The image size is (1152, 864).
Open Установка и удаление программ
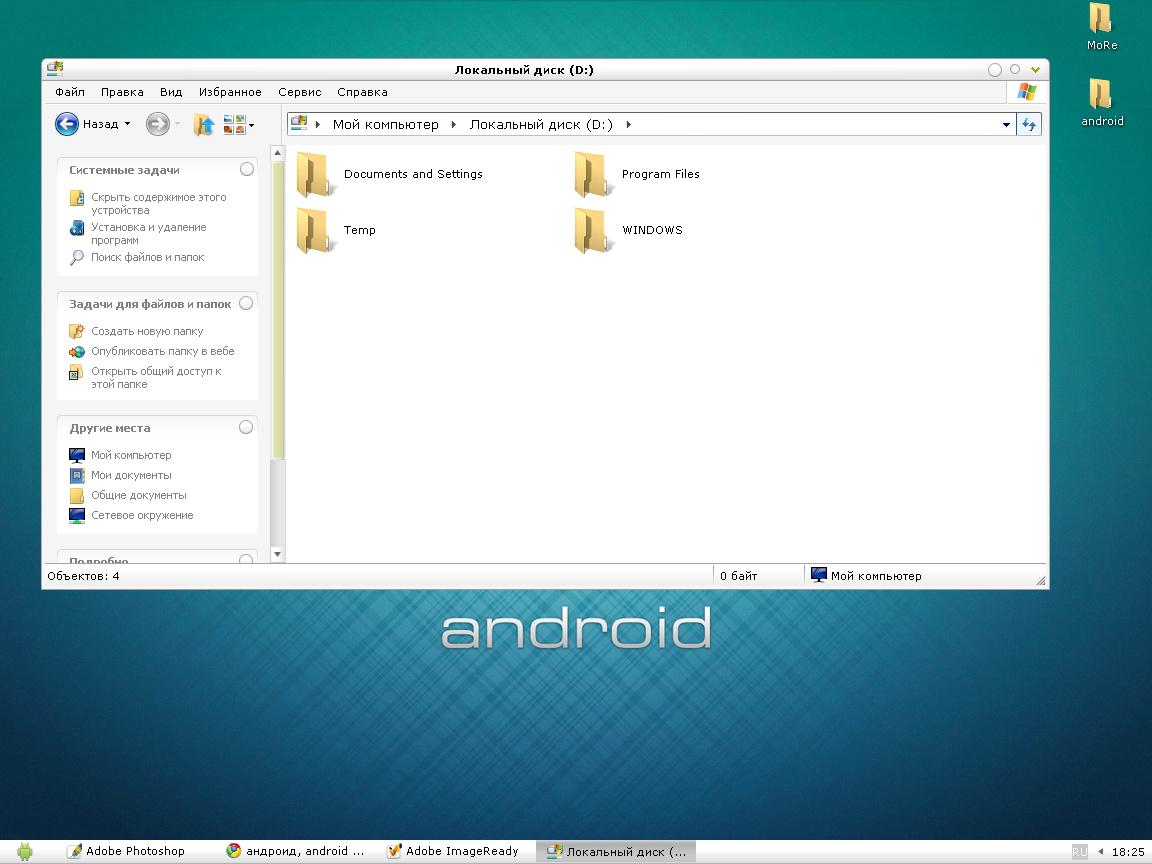coord(138,234)
